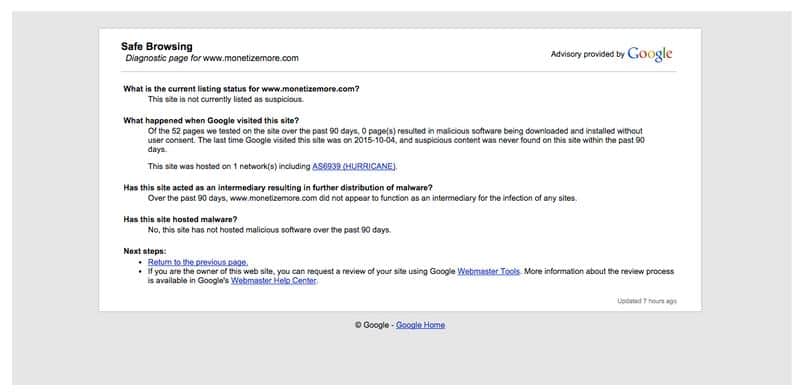Screen dimensions: 803x392
Task: Click 'Over the past 90 days, www.monetizemore.com' sentence
Action: (362, 198)
